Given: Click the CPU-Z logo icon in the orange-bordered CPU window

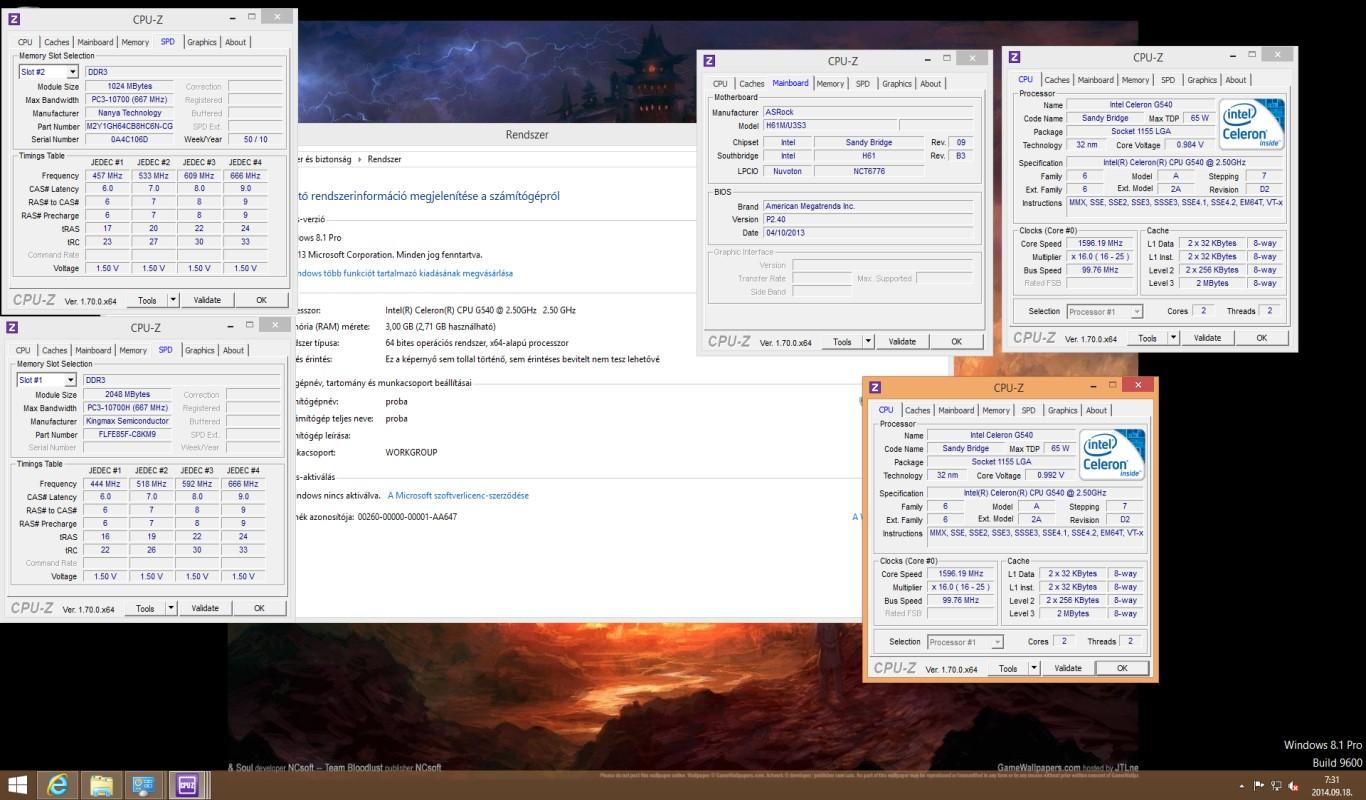Looking at the screenshot, I should tap(875, 387).
